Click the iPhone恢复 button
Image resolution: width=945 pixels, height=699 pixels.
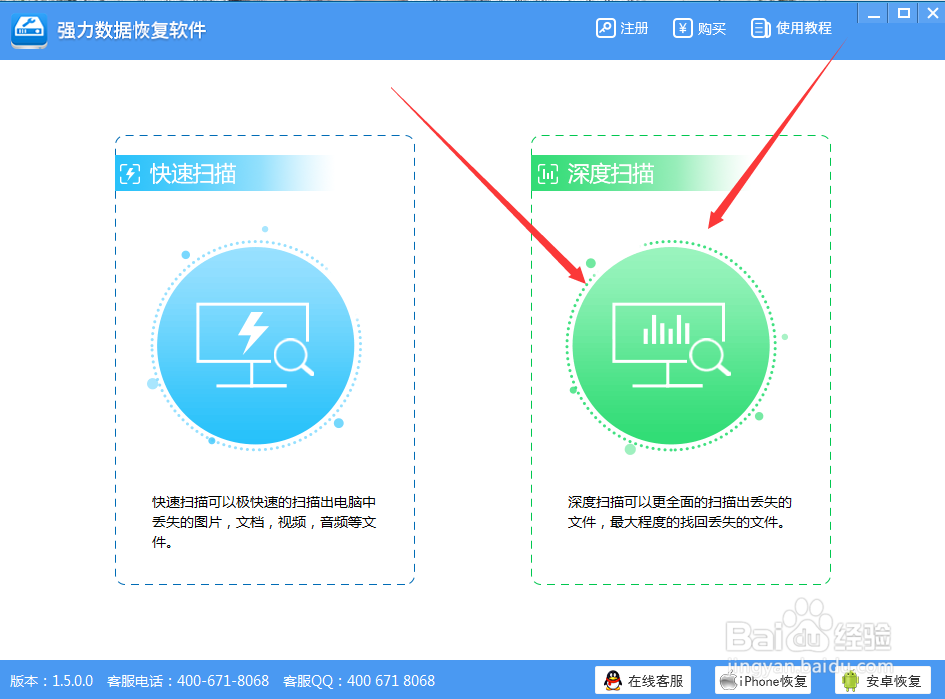762,681
